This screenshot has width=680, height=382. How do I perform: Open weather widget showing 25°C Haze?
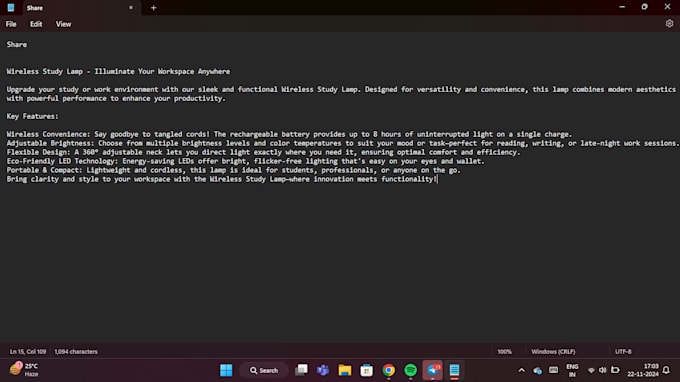click(25, 370)
